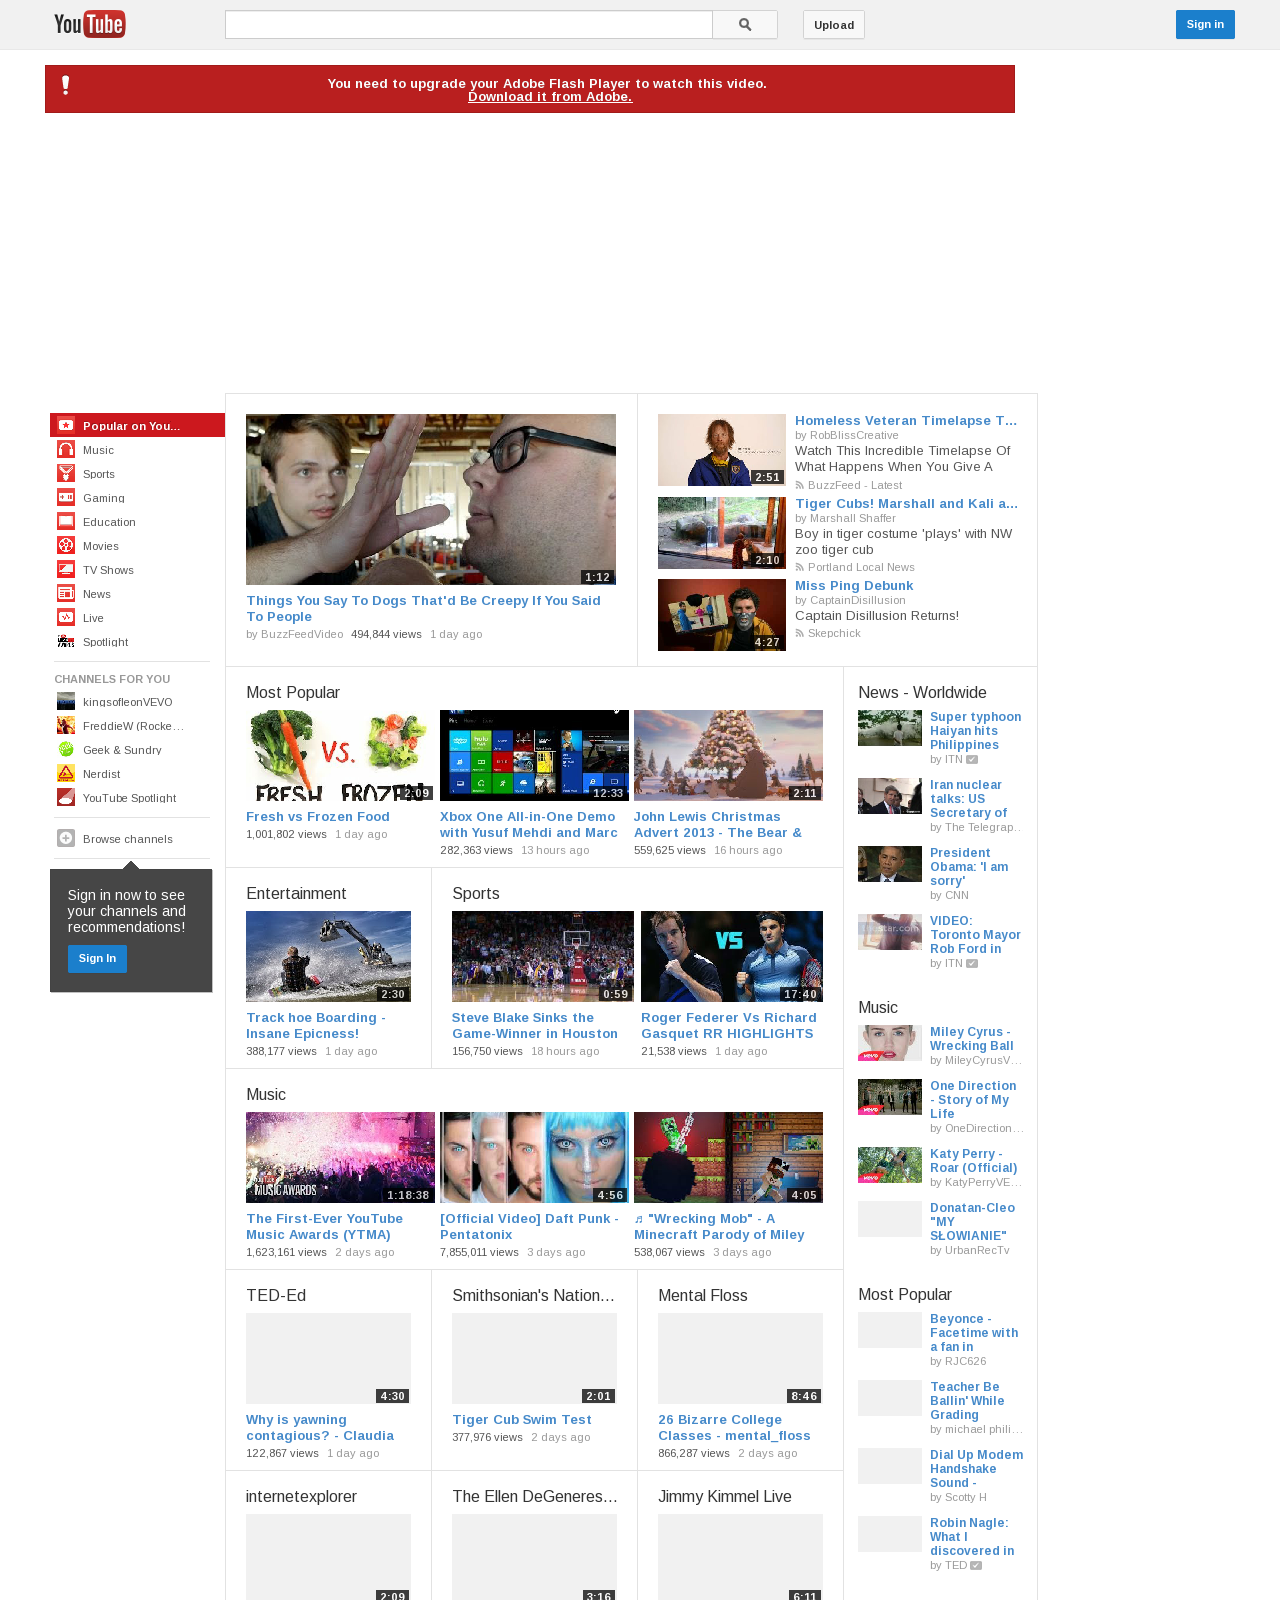Open Toronto Mayor Rob Ford video link
Image resolution: width=1280 pixels, height=1600 pixels.
[975, 935]
